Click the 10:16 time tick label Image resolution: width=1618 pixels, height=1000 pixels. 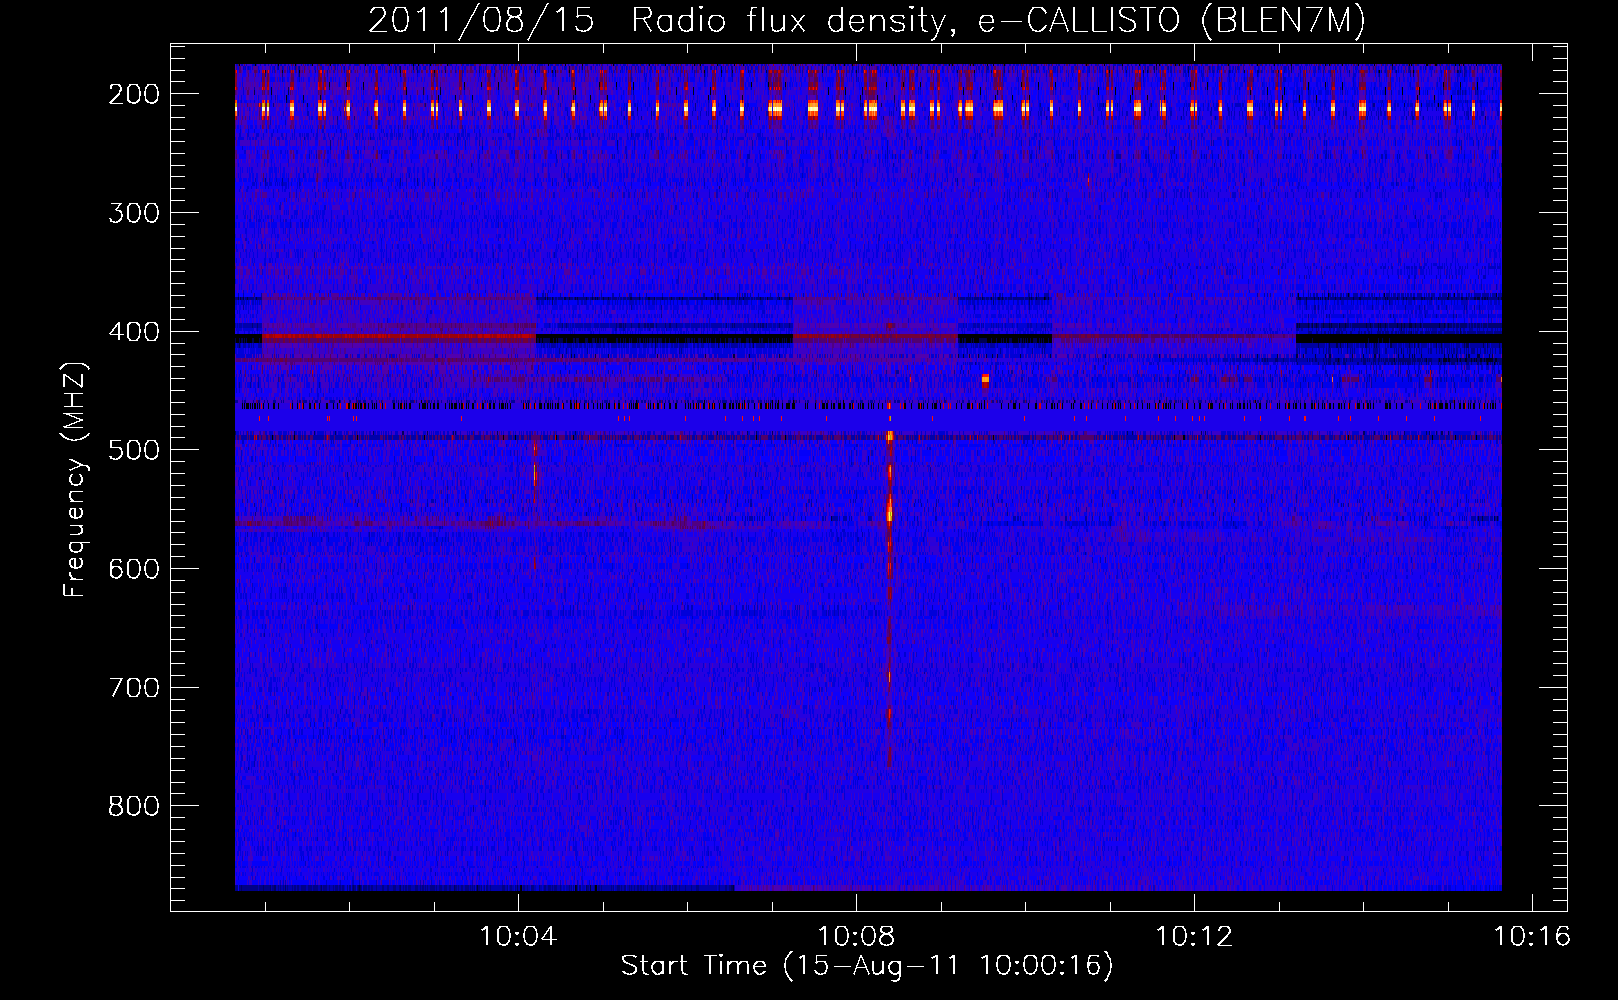click(1532, 936)
